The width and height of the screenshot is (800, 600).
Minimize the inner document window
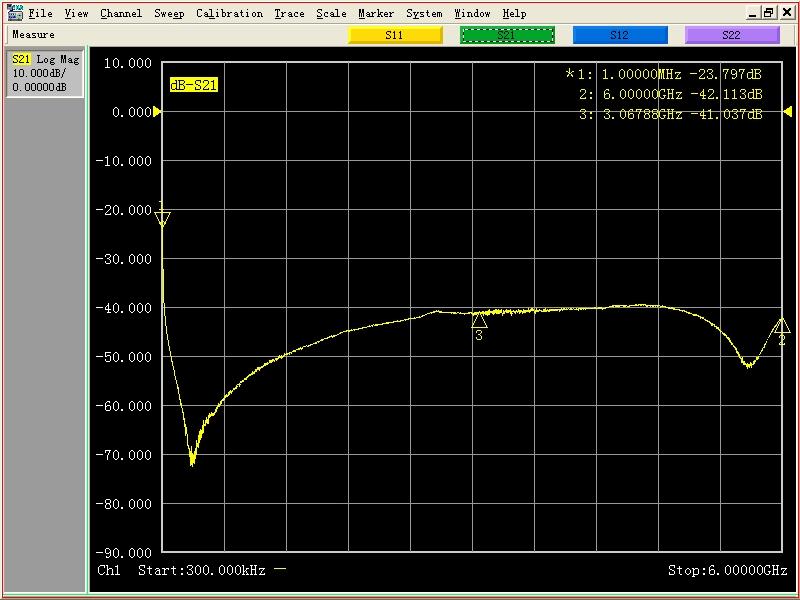[x=753, y=13]
